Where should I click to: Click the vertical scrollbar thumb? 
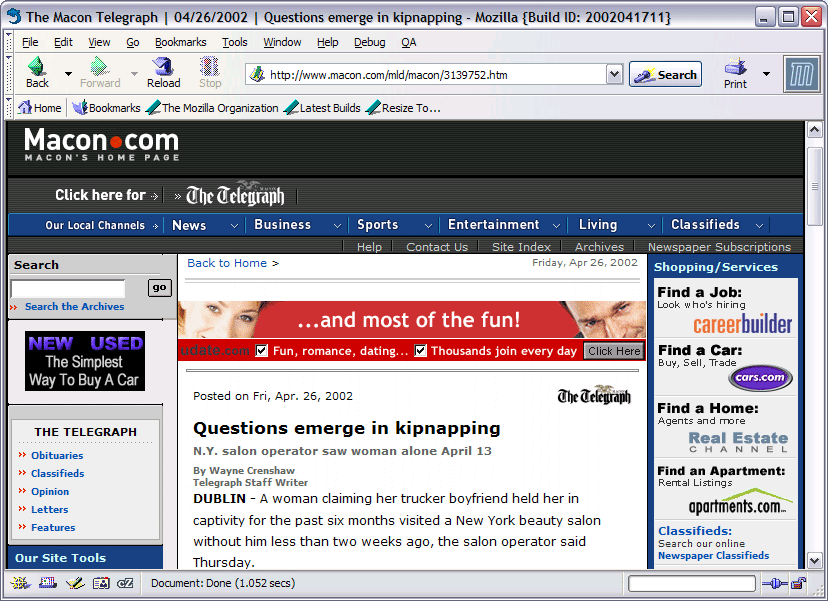[x=814, y=185]
